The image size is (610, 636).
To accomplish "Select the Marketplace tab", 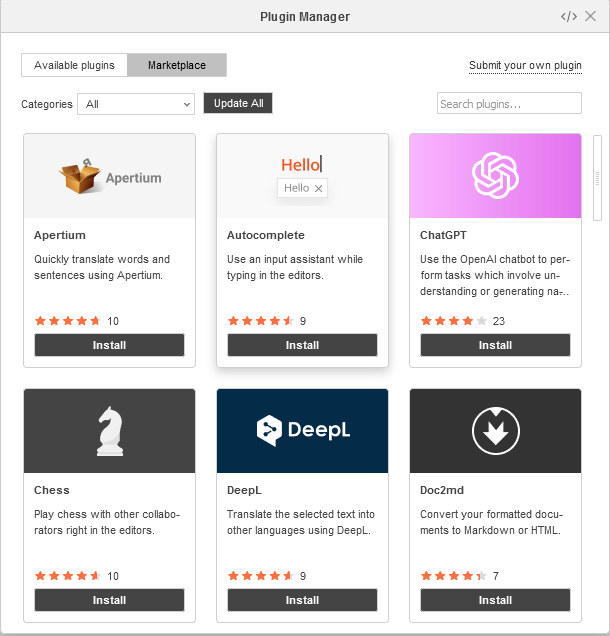I will (x=177, y=65).
